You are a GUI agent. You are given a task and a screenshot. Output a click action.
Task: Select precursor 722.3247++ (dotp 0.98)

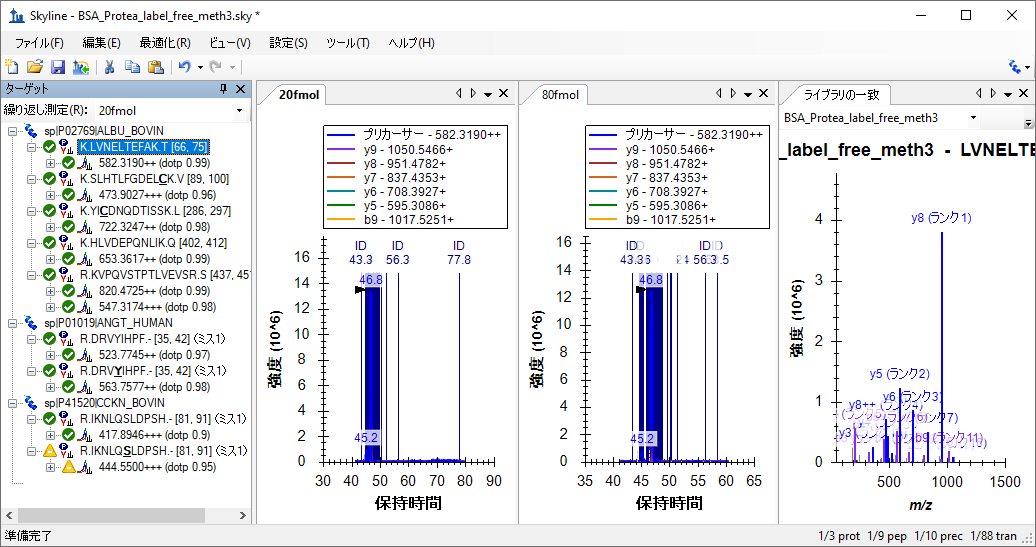(x=155, y=227)
